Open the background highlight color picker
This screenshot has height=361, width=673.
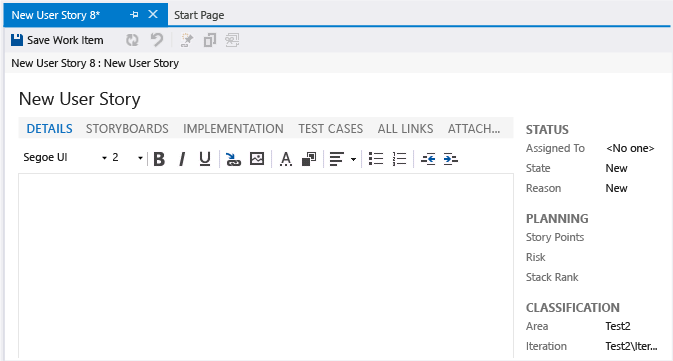coord(309,159)
